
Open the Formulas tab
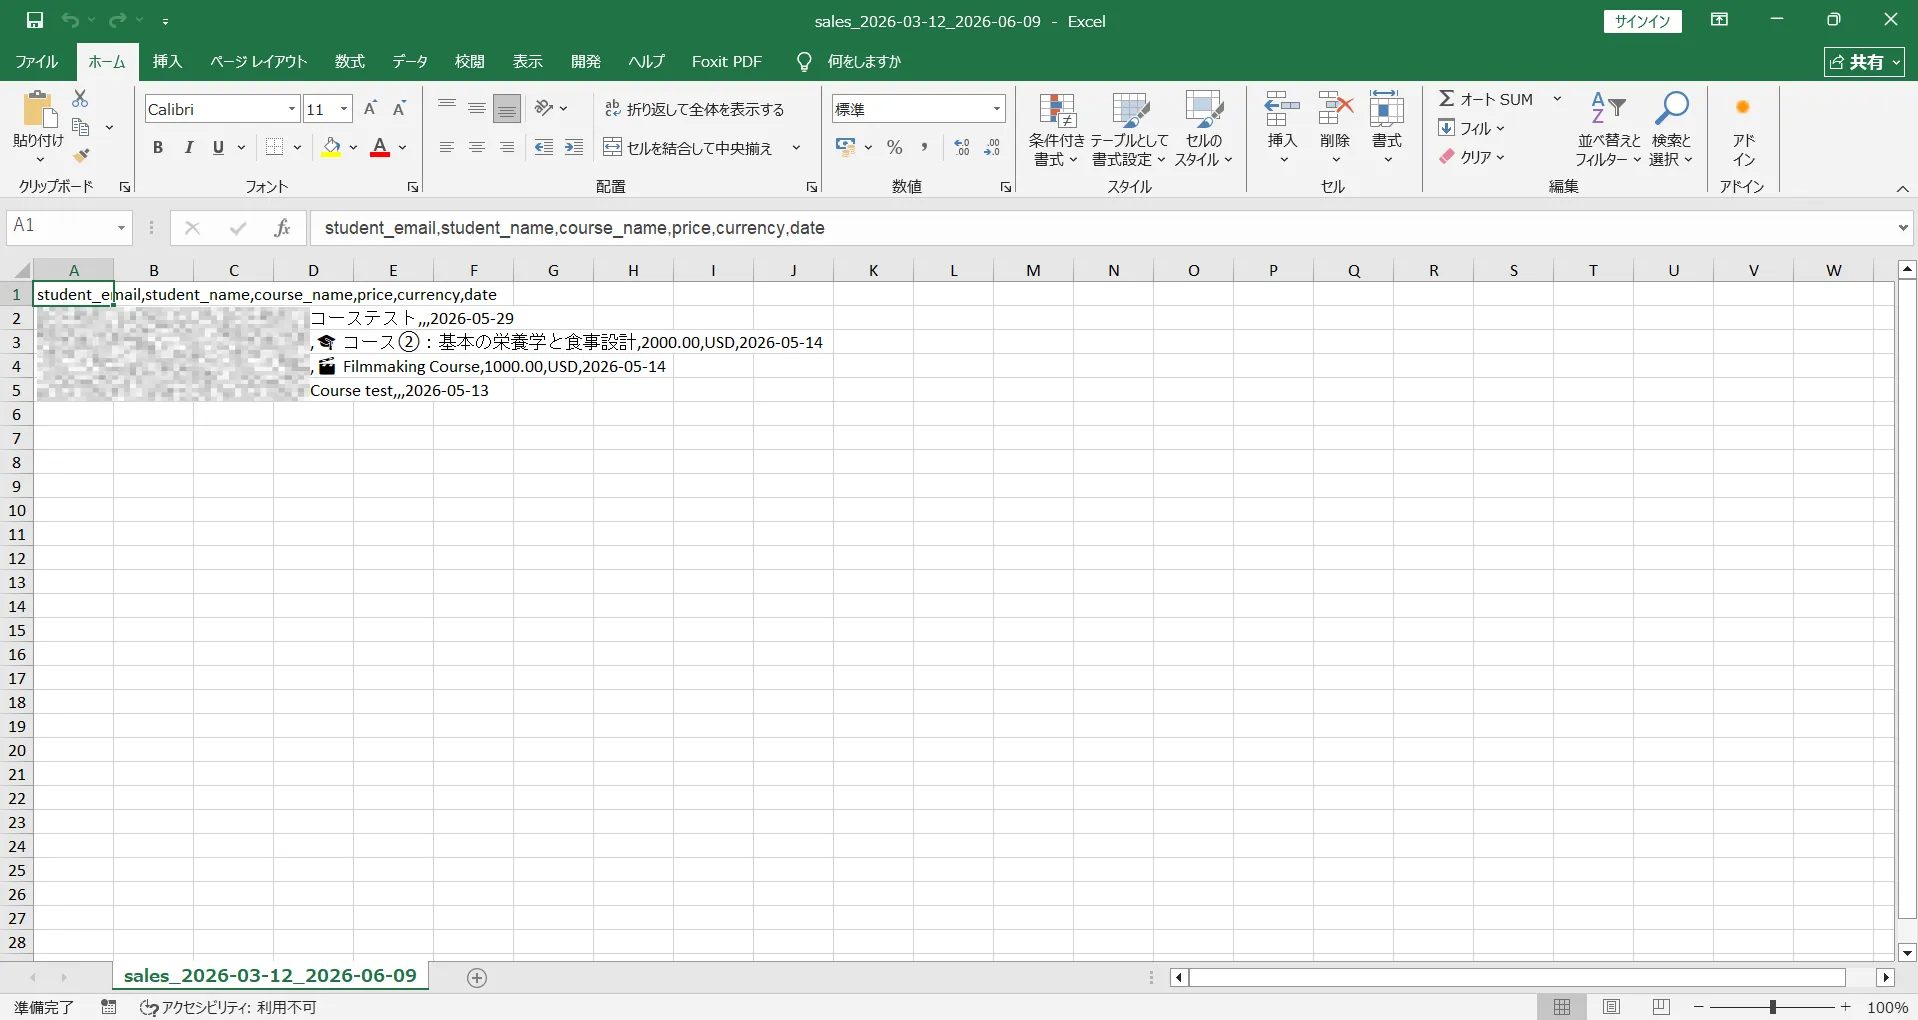(x=349, y=62)
